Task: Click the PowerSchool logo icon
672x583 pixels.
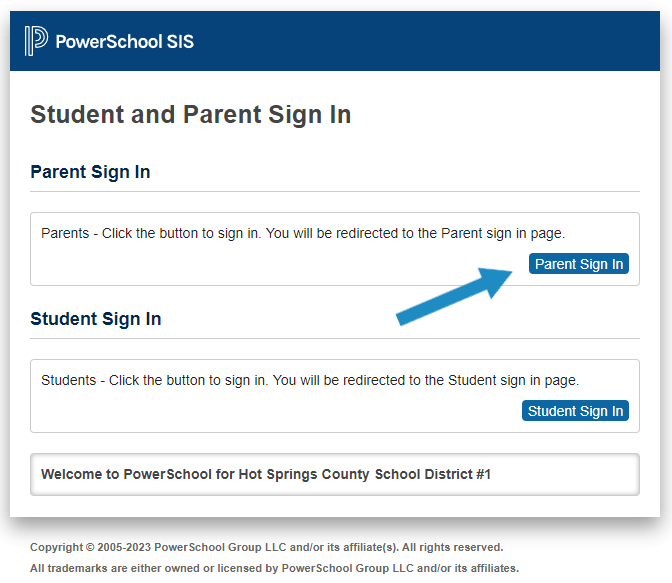Action: pyautogui.click(x=36, y=41)
